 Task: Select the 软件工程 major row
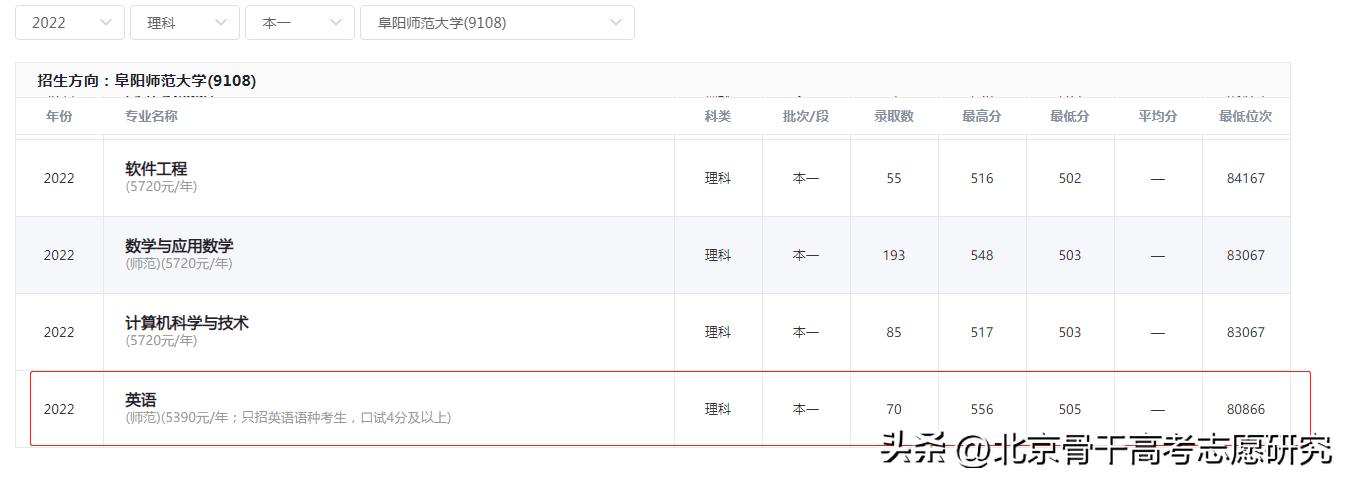click(x=156, y=169)
